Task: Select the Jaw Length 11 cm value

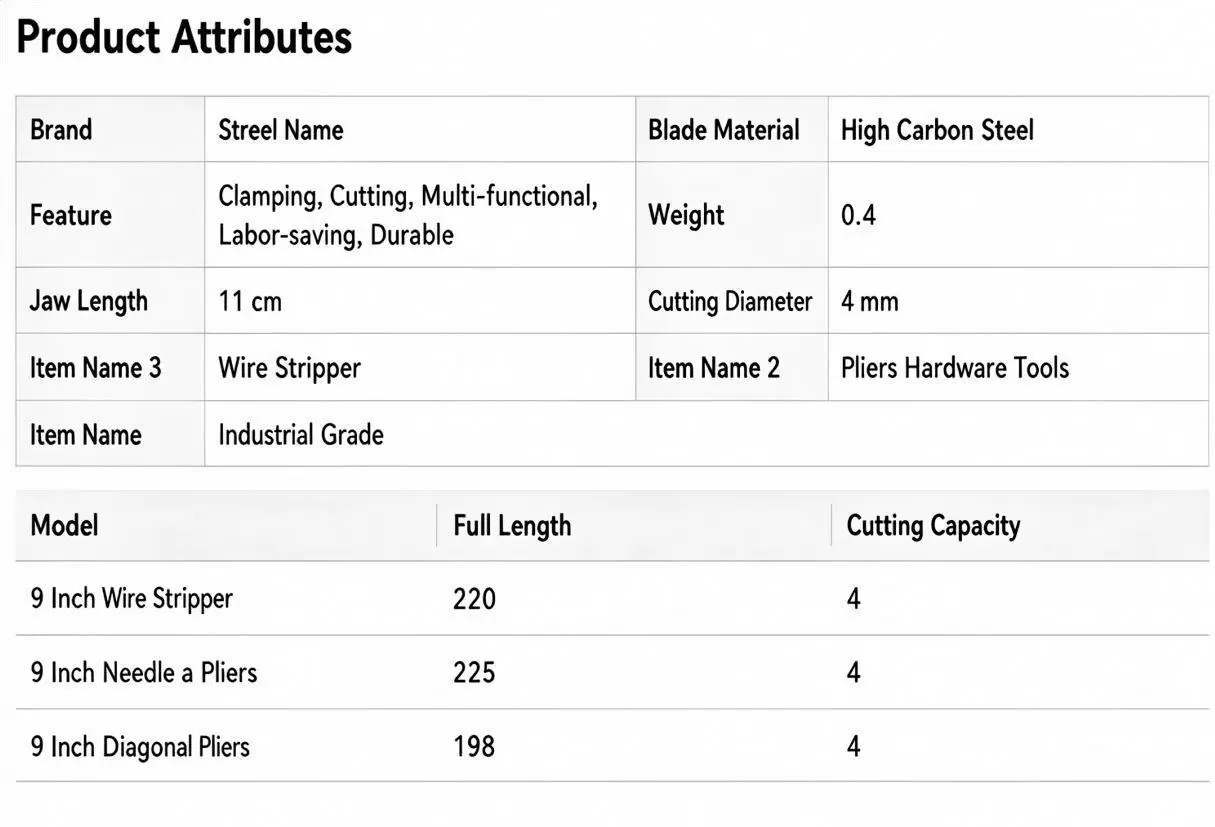Action: 250,301
